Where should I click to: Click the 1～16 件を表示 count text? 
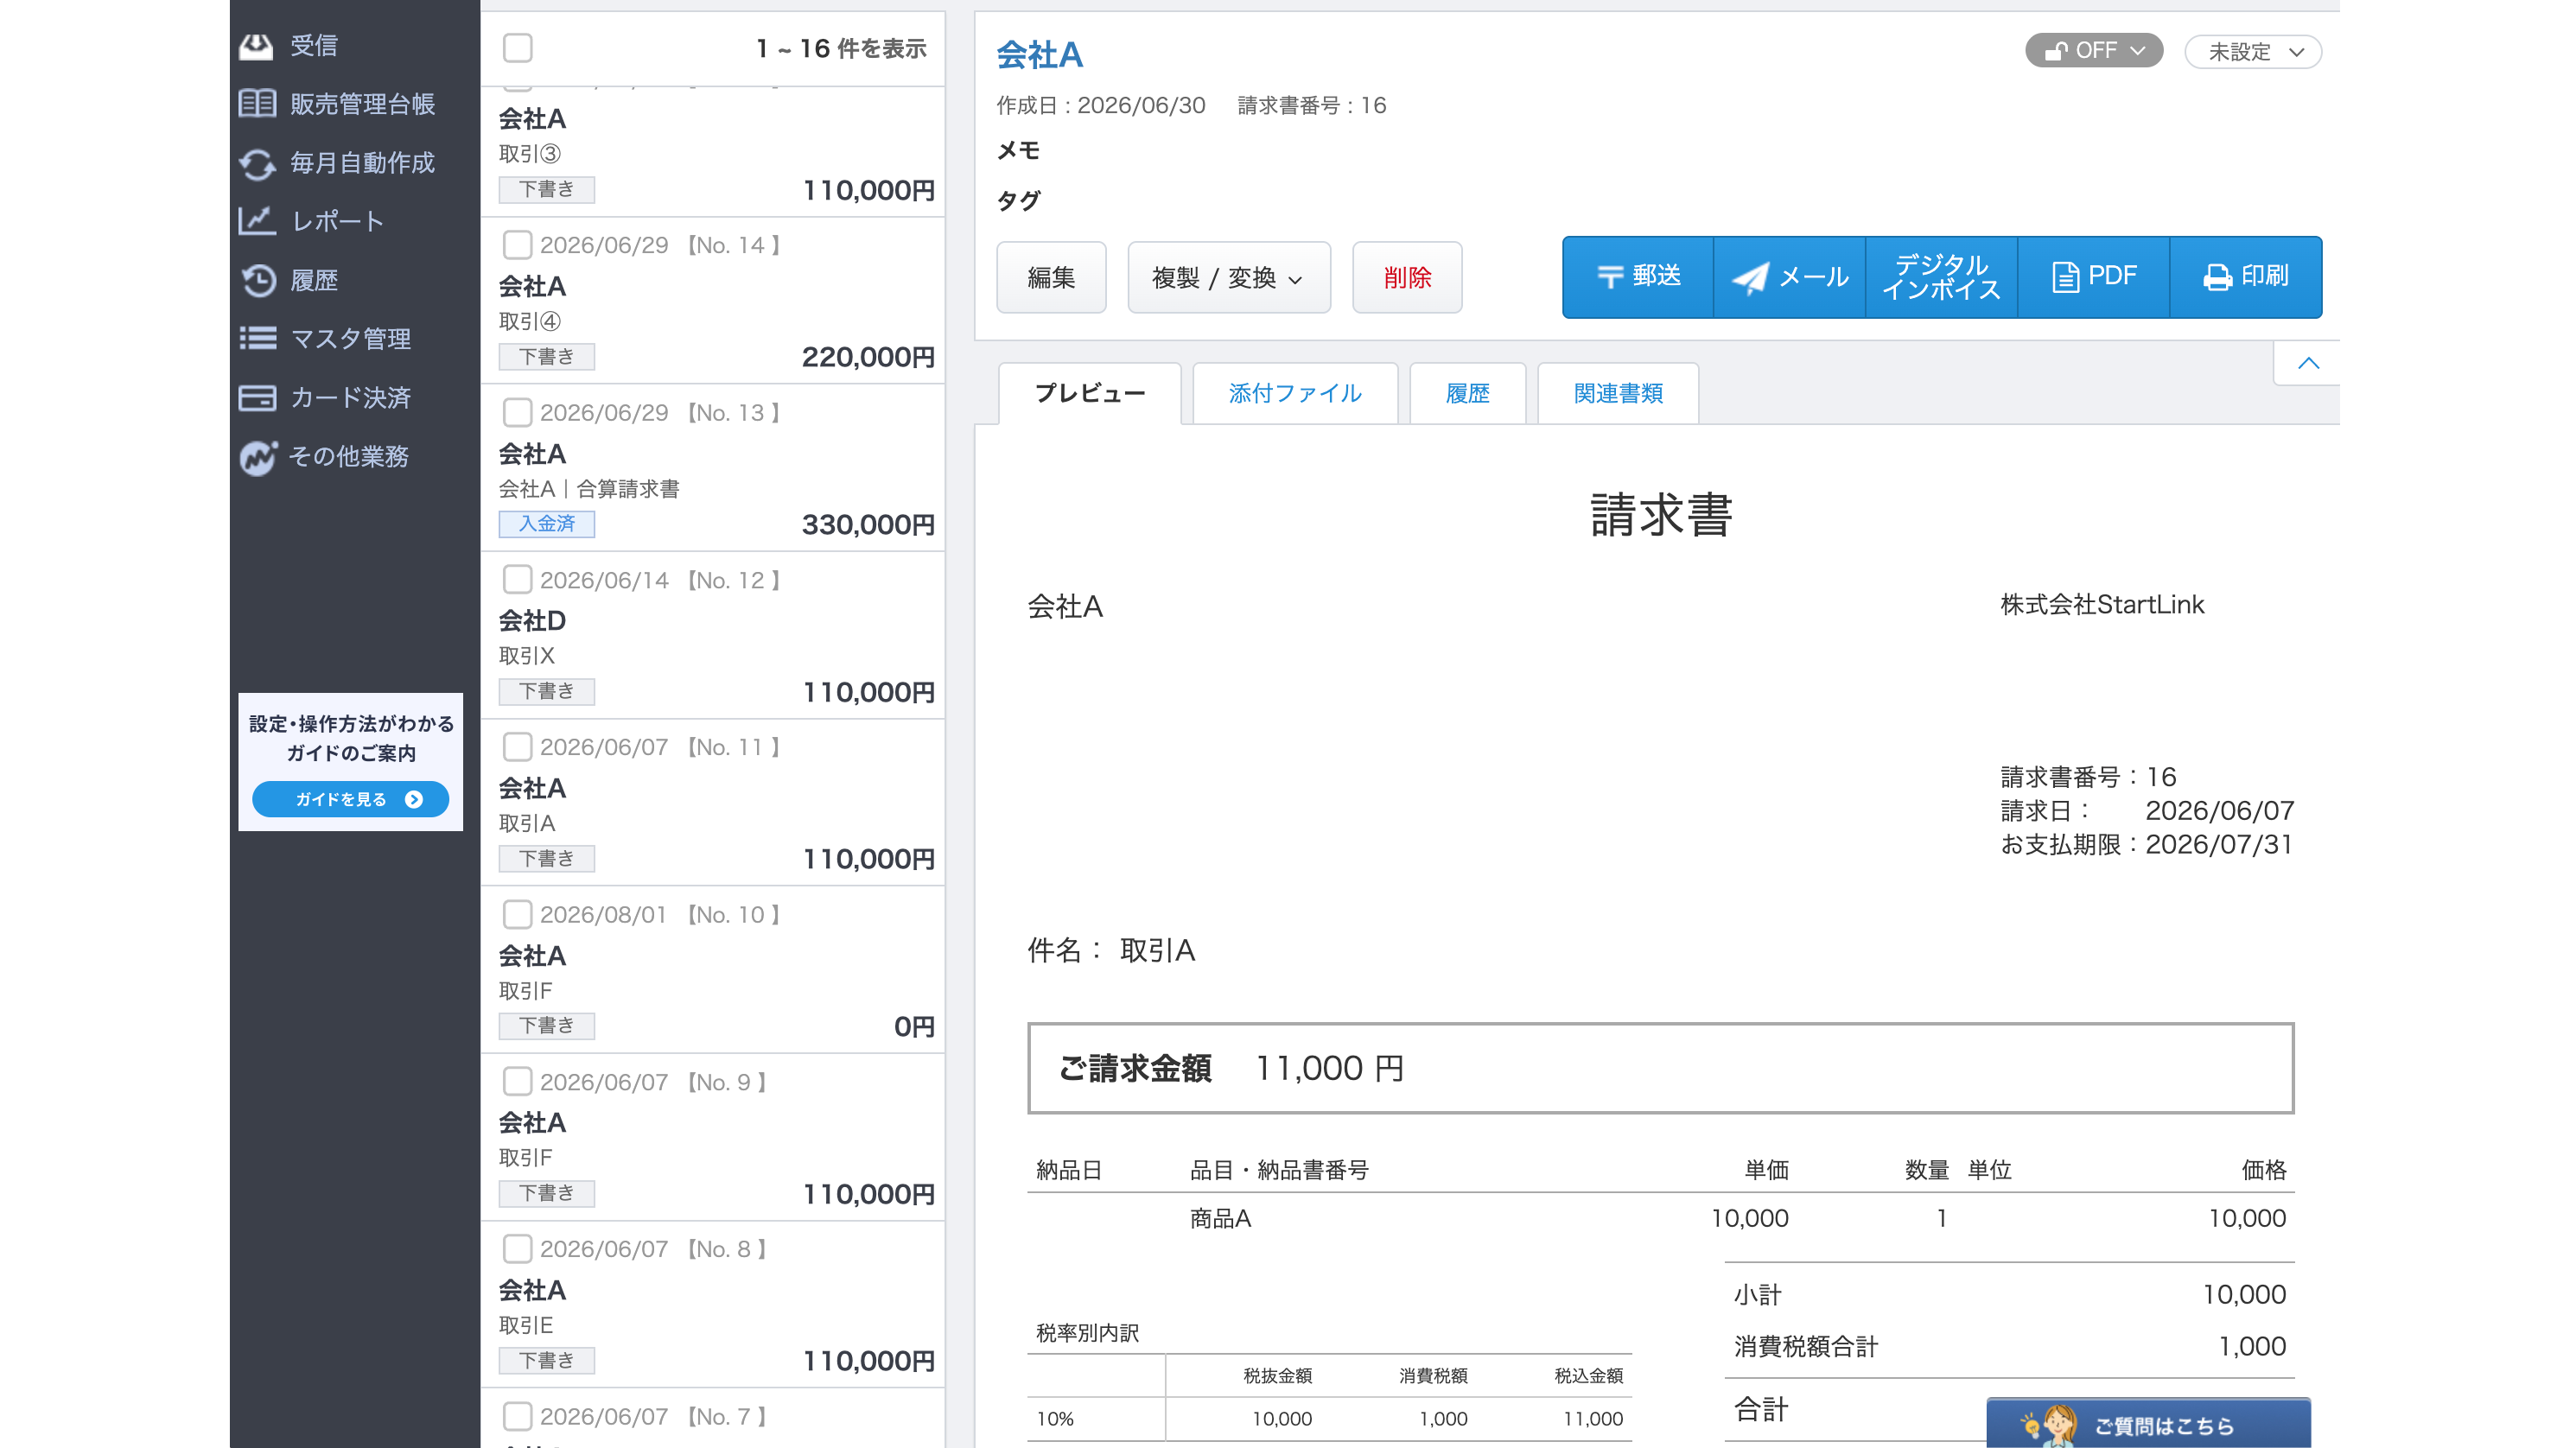tap(841, 48)
